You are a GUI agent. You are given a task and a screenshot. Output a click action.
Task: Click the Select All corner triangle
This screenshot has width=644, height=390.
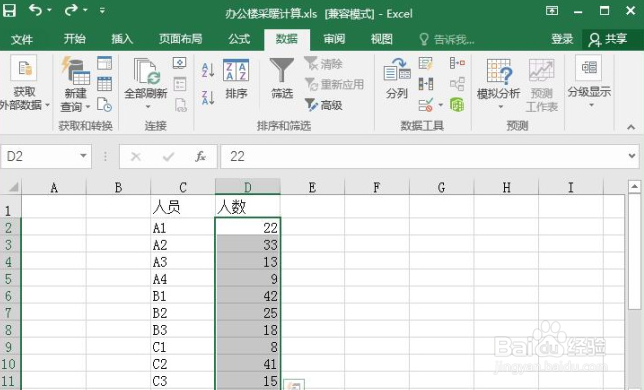pyautogui.click(x=13, y=187)
